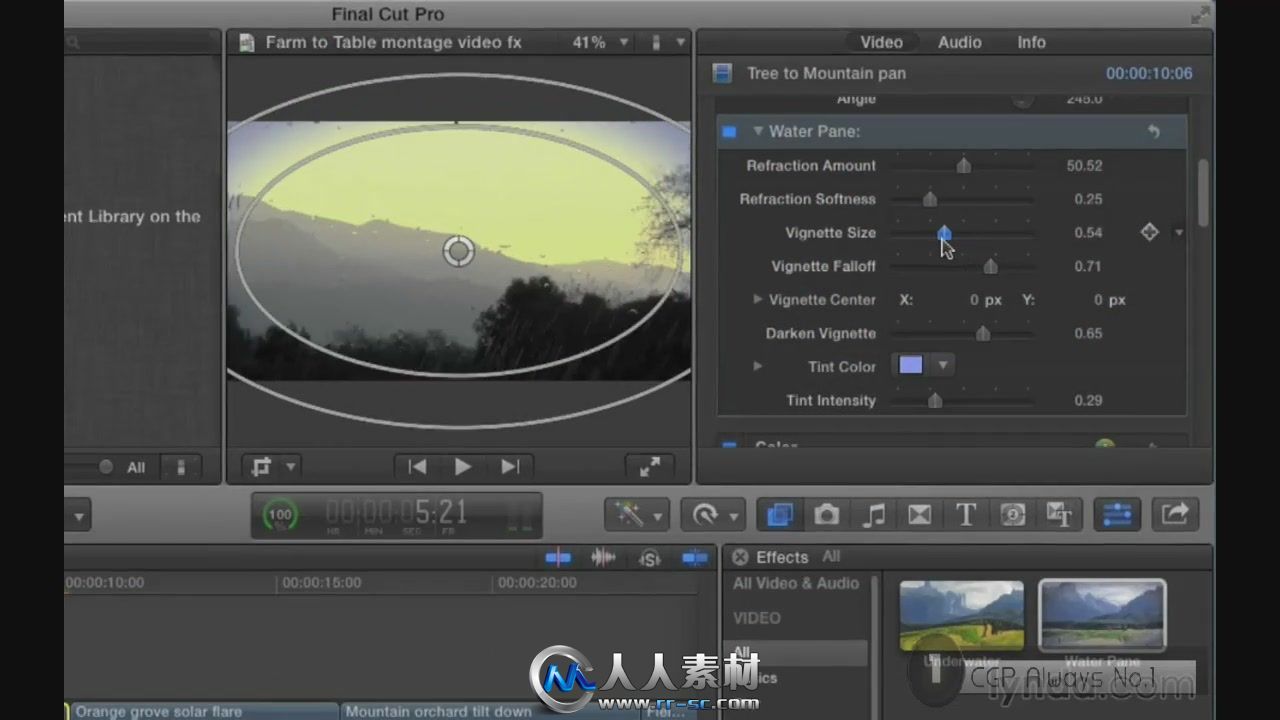Expand Vignette Center parameters

(757, 299)
